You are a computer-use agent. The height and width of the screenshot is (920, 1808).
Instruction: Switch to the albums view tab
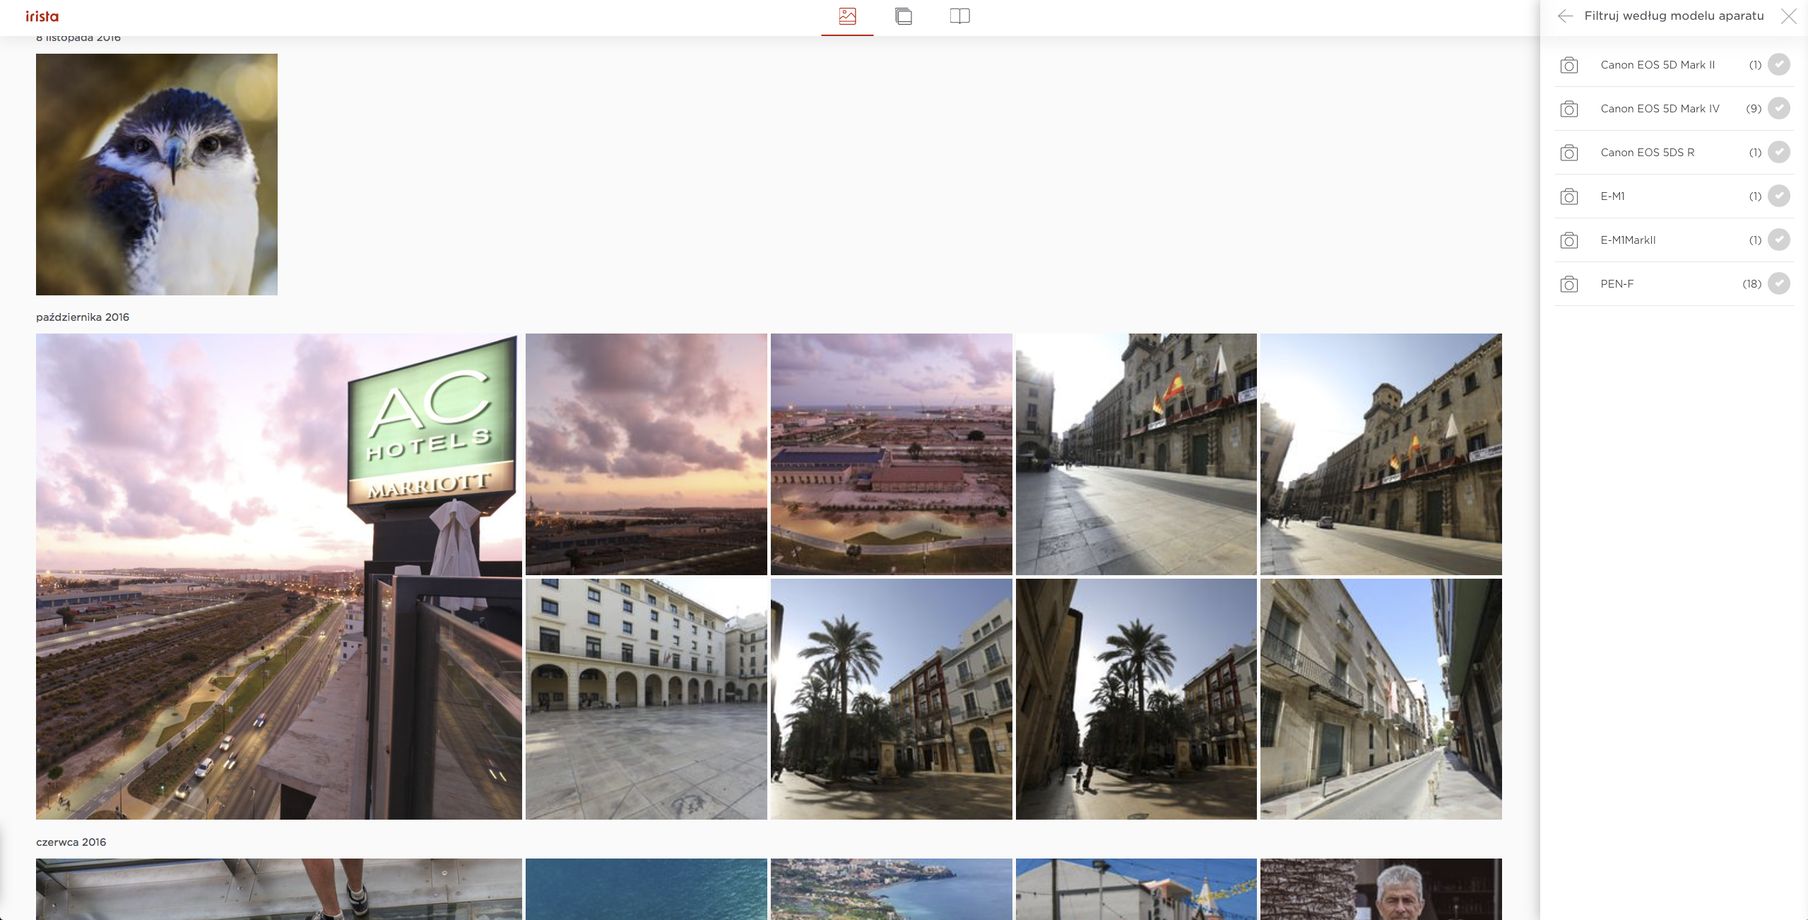click(903, 16)
